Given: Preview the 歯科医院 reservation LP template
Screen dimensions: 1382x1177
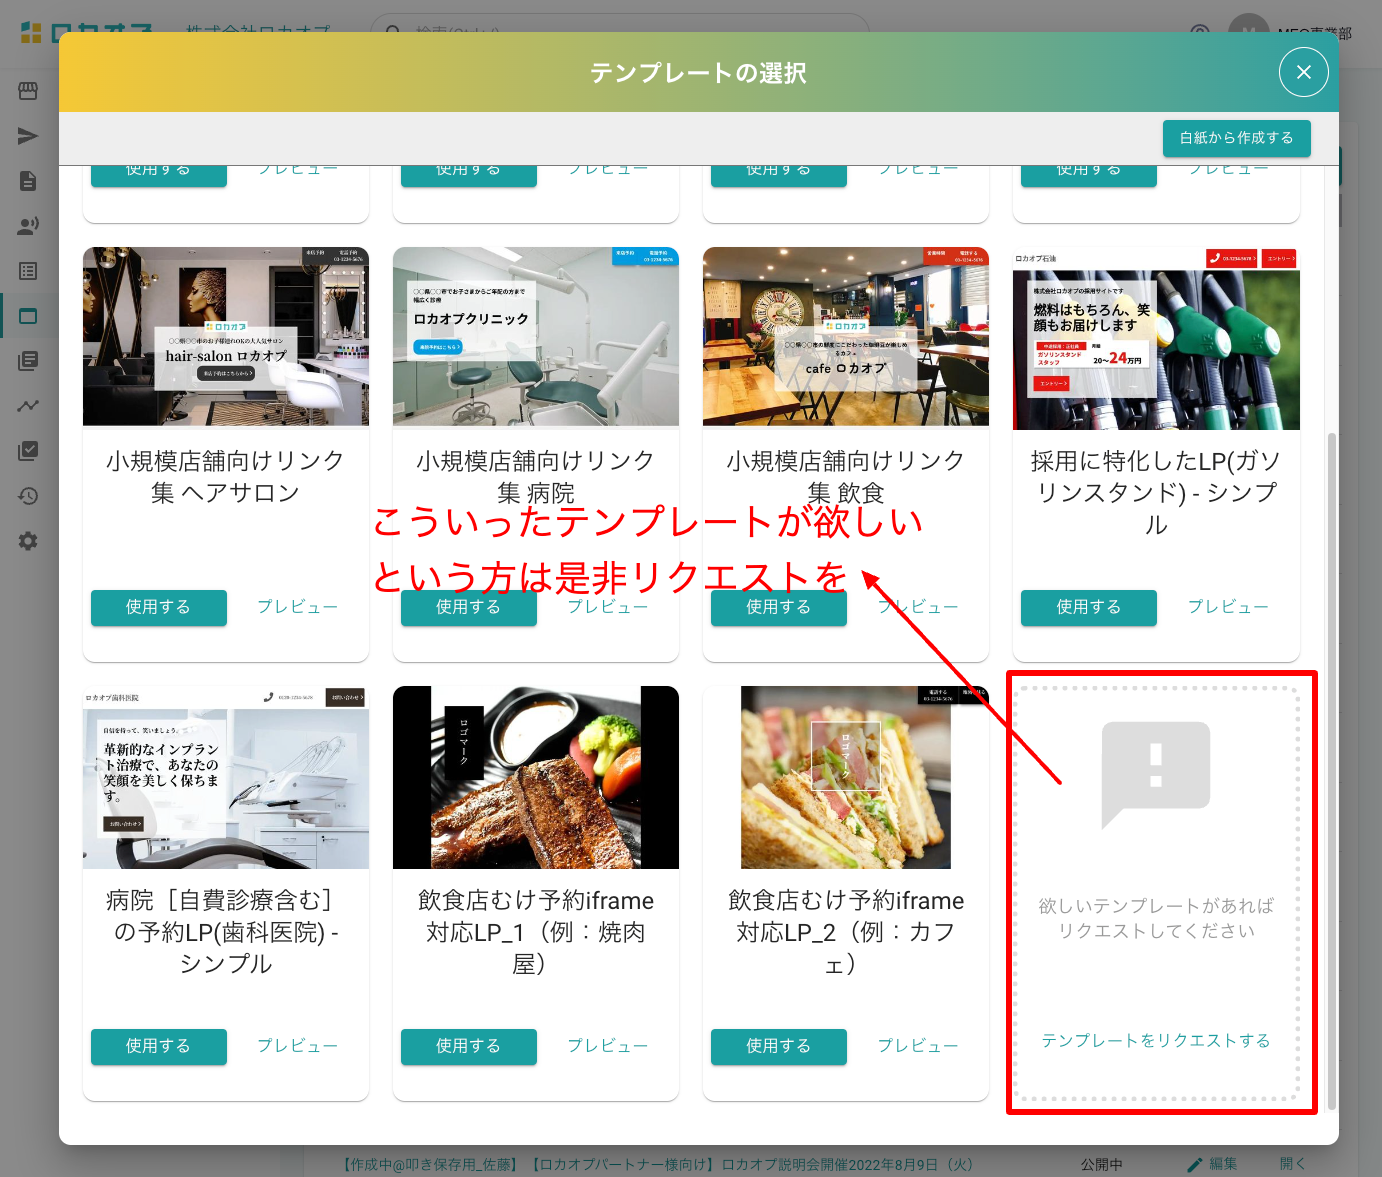Looking at the screenshot, I should point(297,1046).
